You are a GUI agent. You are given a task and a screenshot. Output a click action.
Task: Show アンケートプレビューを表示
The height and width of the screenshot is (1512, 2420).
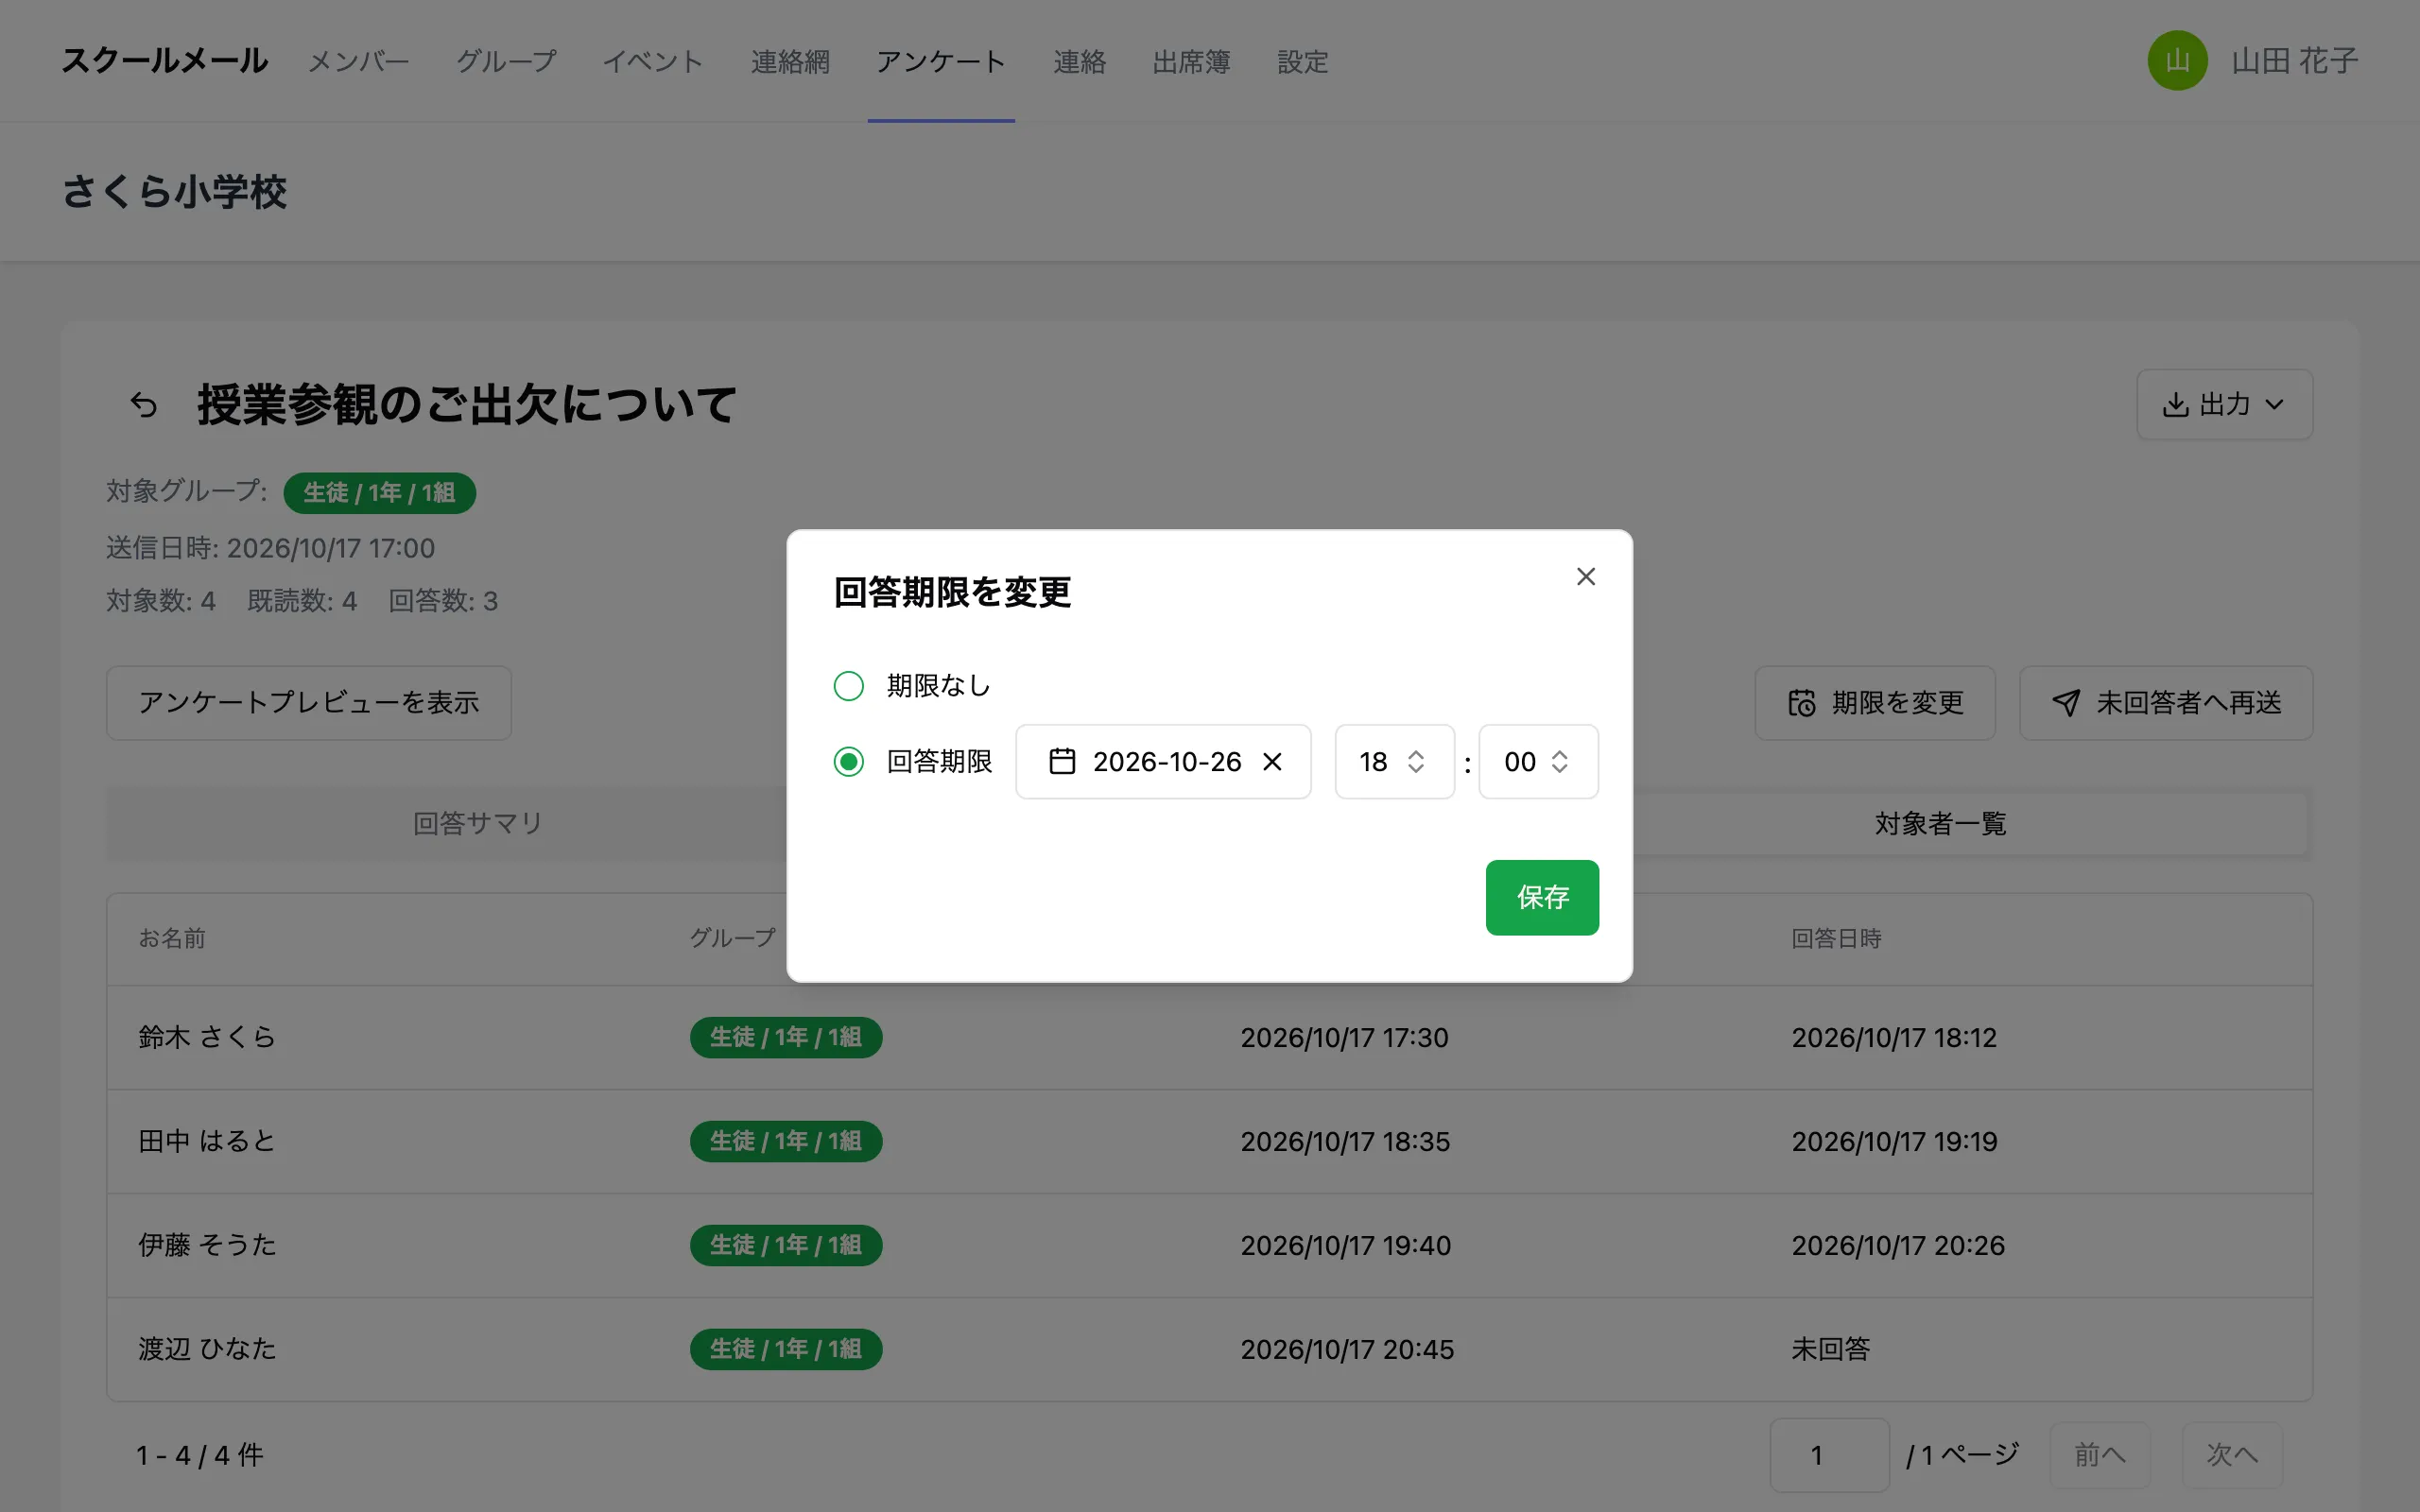[309, 703]
